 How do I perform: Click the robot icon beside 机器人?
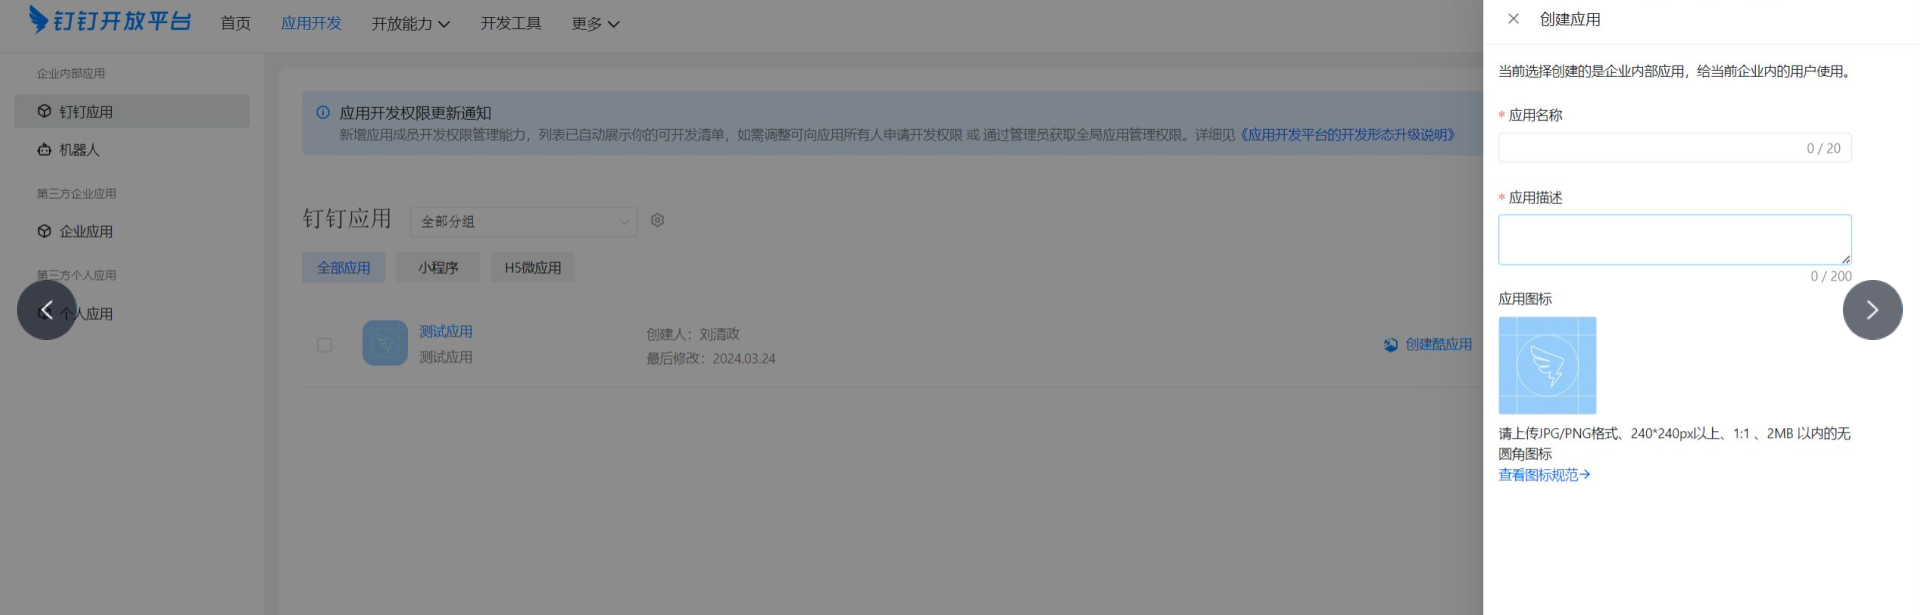(44, 150)
